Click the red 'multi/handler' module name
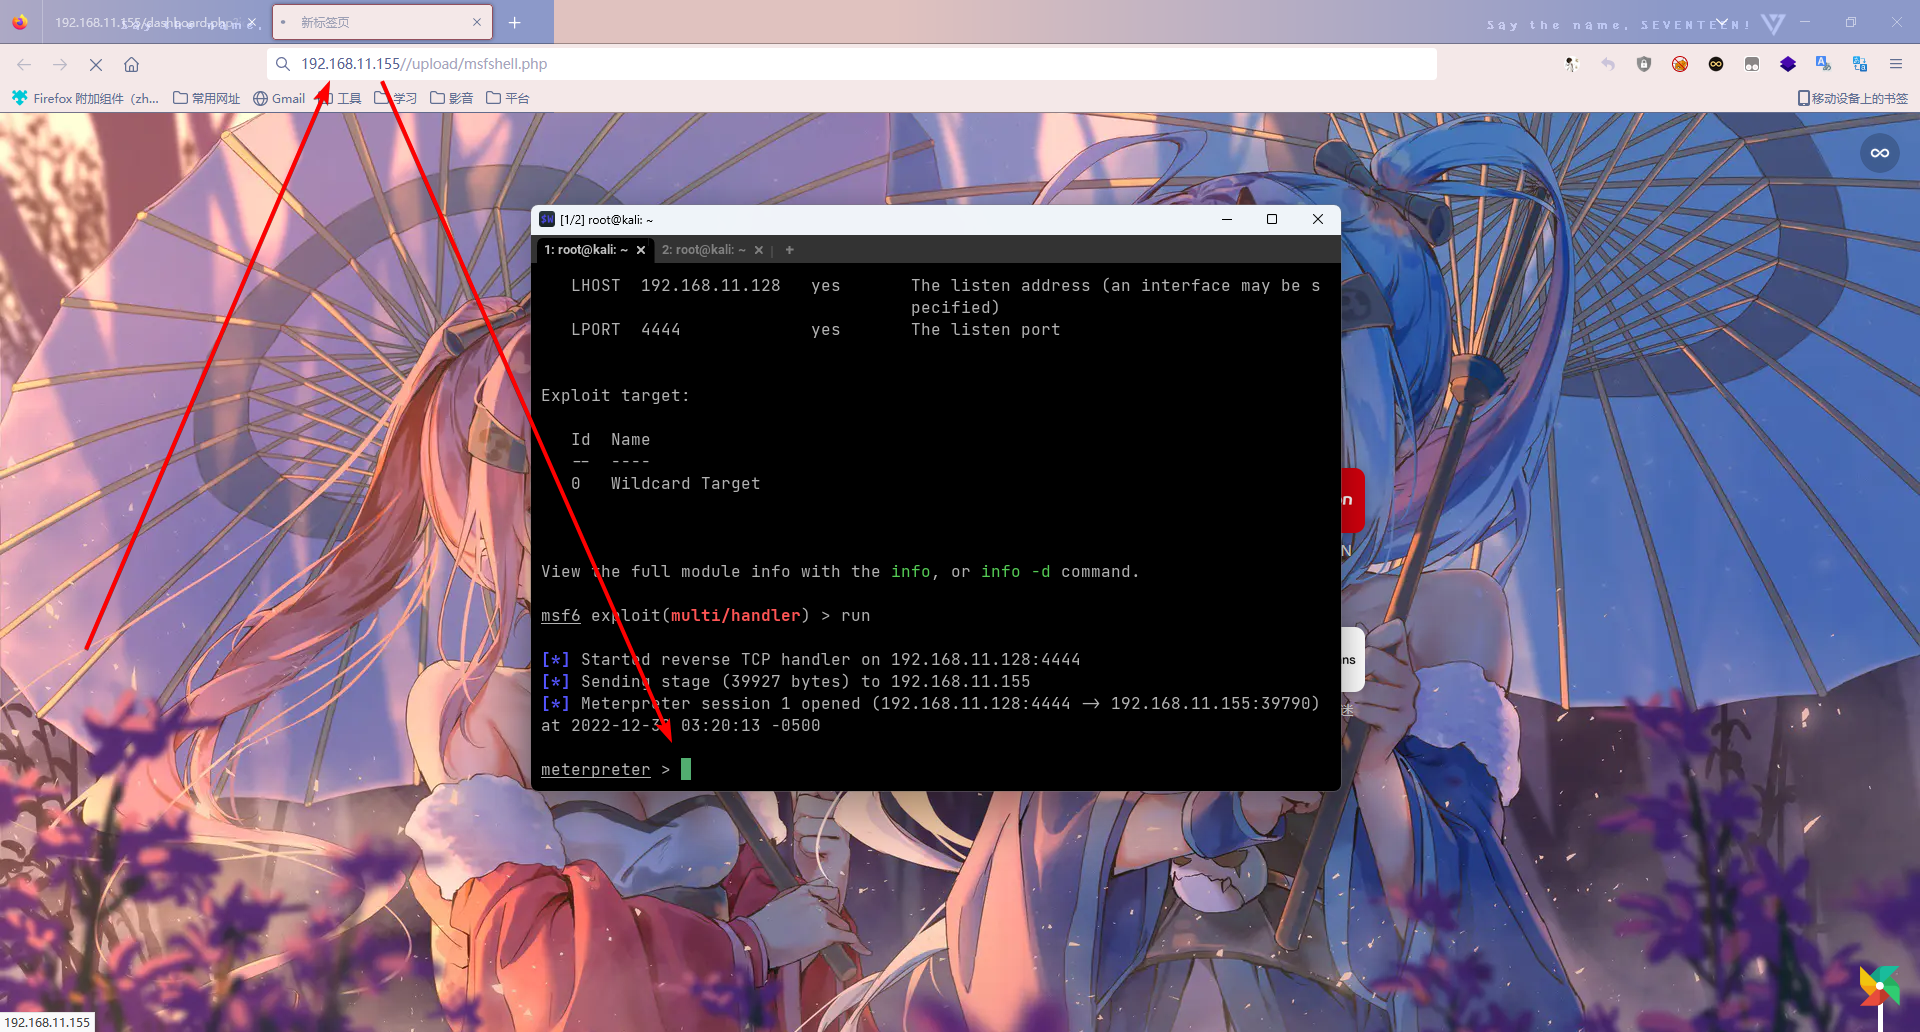This screenshot has width=1920, height=1032. coord(736,616)
